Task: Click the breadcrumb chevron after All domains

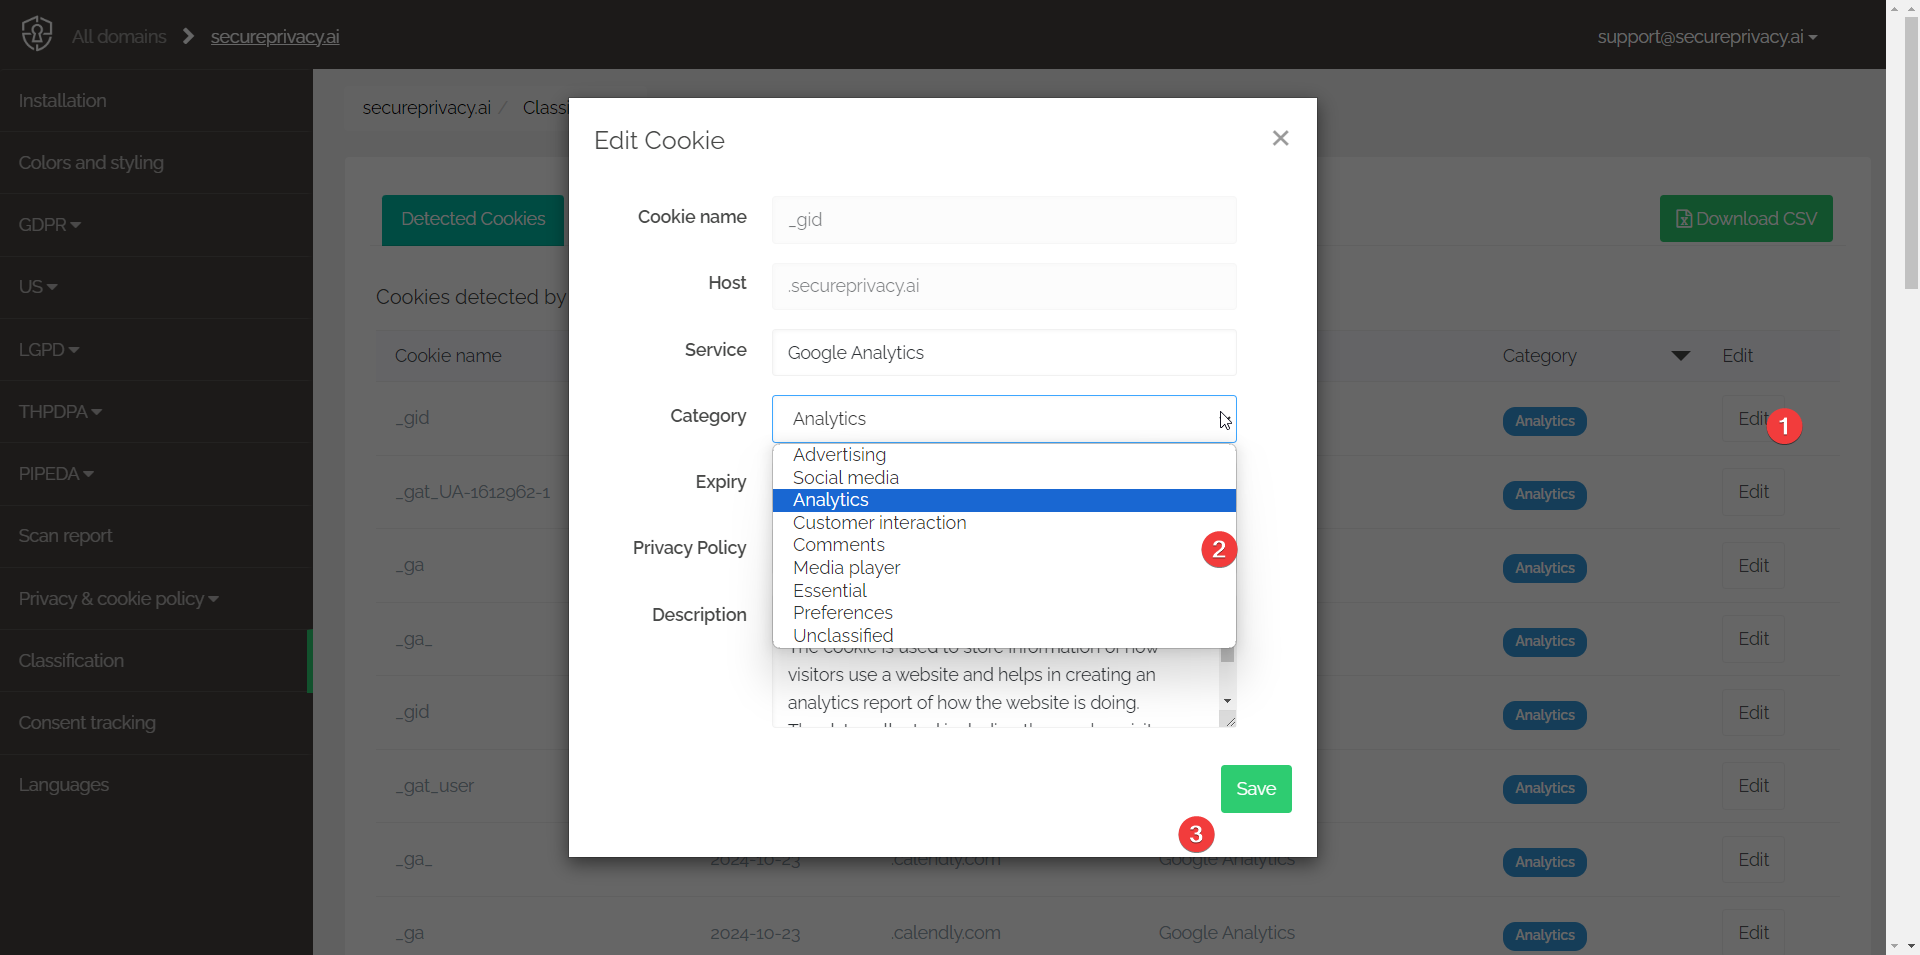Action: [187, 36]
